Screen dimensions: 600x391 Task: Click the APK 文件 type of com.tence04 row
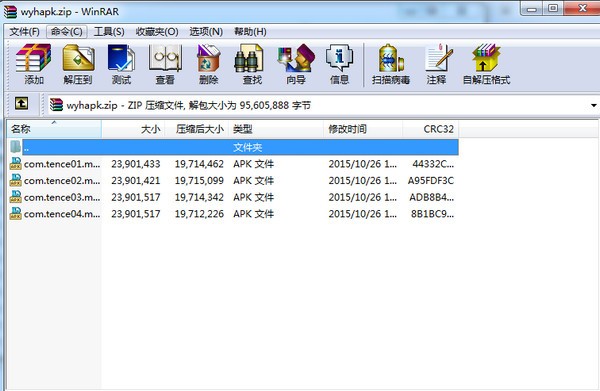[x=254, y=214]
